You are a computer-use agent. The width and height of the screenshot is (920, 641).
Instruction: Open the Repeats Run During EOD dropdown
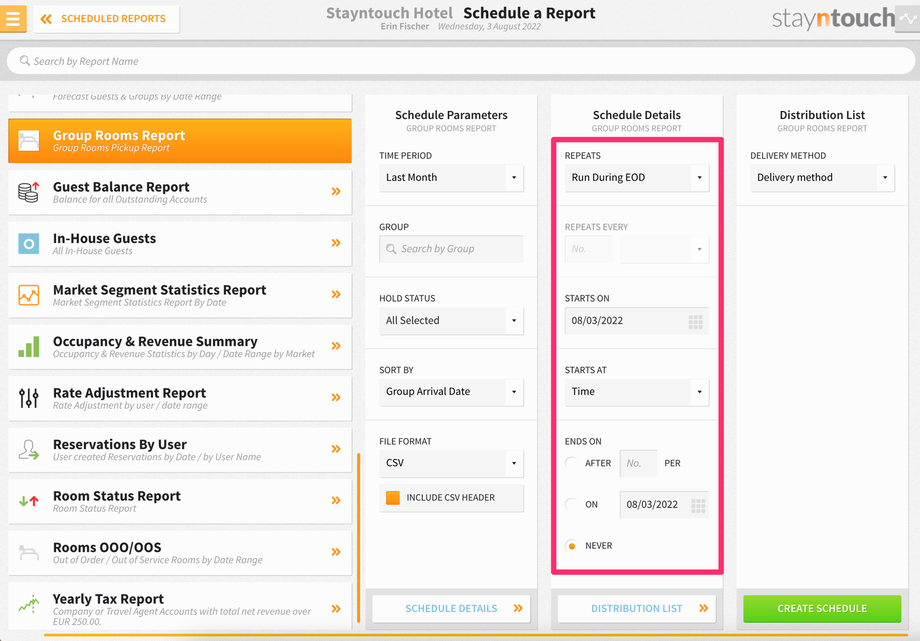[637, 177]
